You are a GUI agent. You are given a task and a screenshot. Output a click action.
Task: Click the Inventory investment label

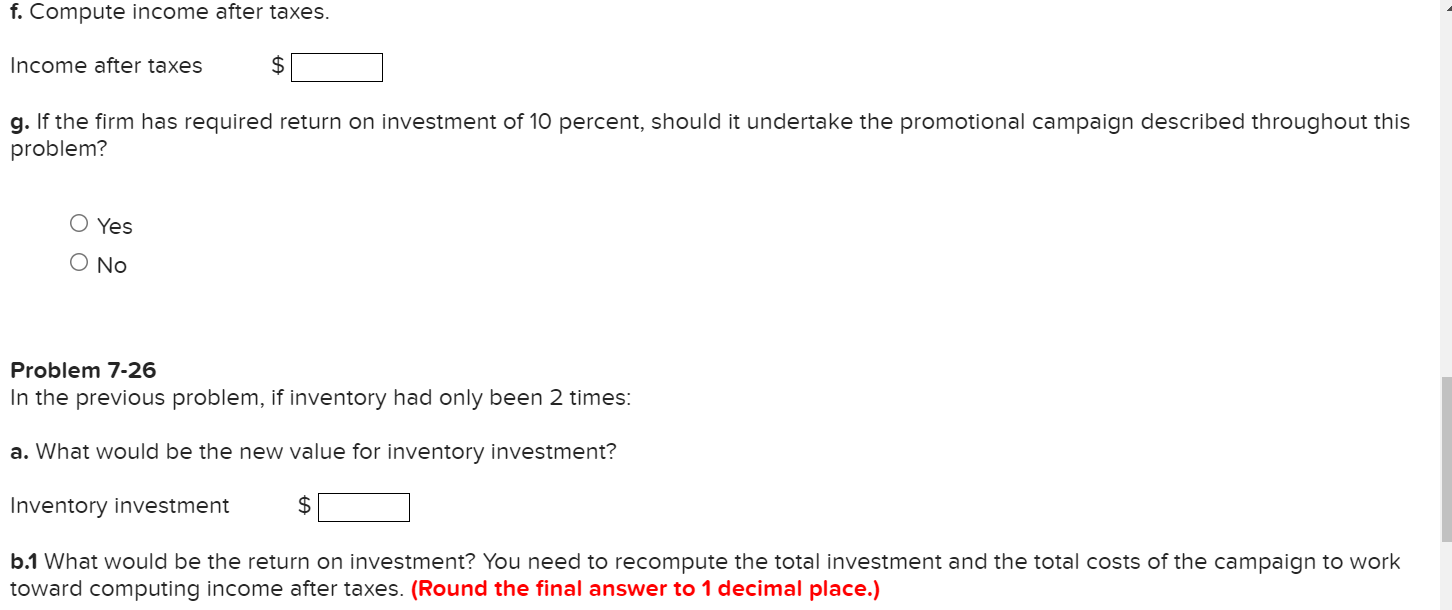118,505
